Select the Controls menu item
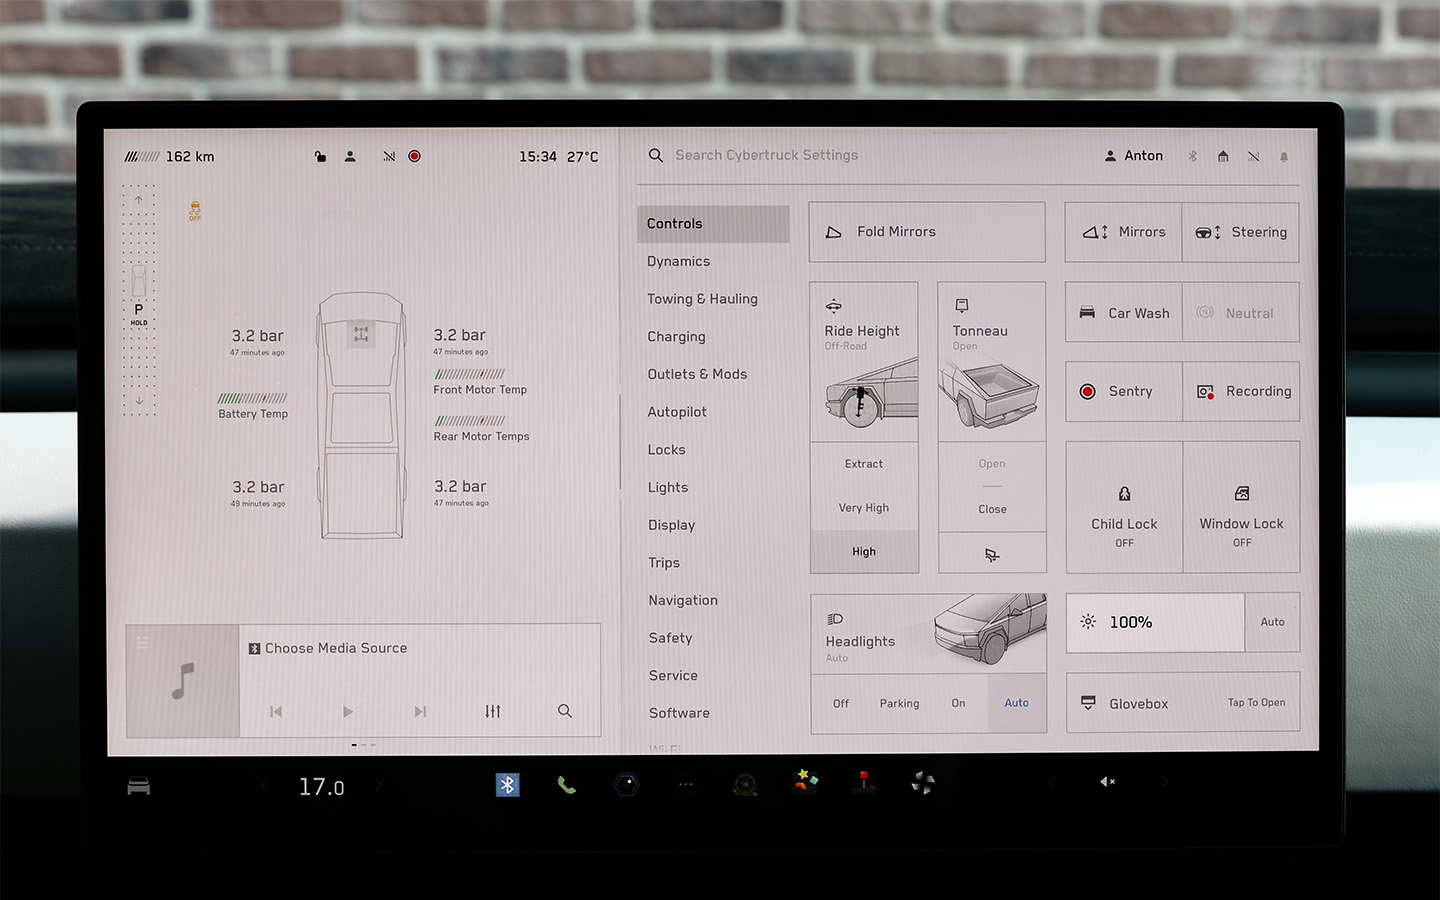1440x900 pixels. tap(713, 224)
